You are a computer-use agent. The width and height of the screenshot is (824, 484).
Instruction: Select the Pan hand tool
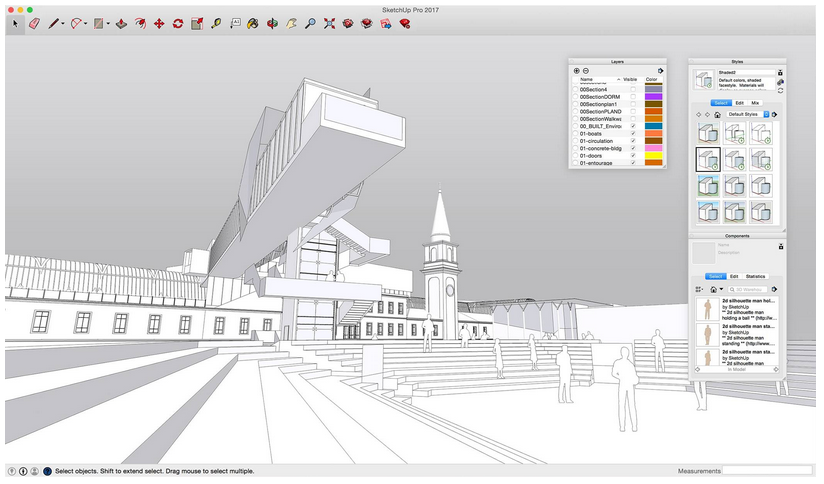(x=291, y=24)
